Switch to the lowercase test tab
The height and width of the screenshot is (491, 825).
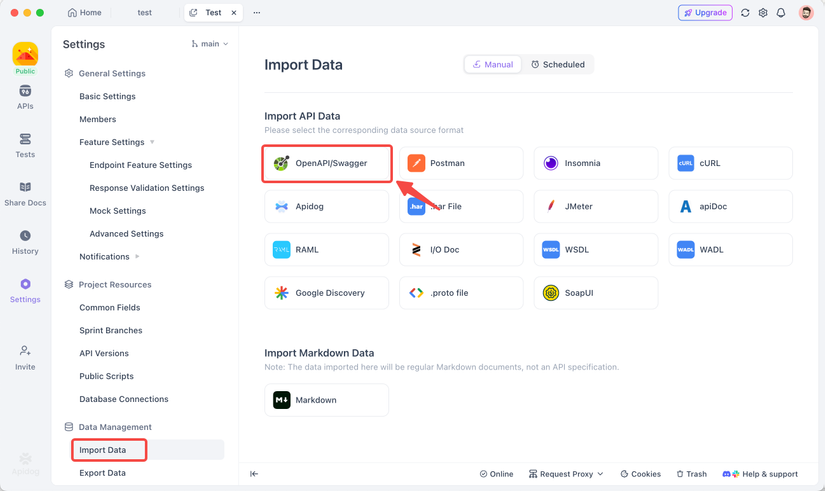tap(145, 13)
